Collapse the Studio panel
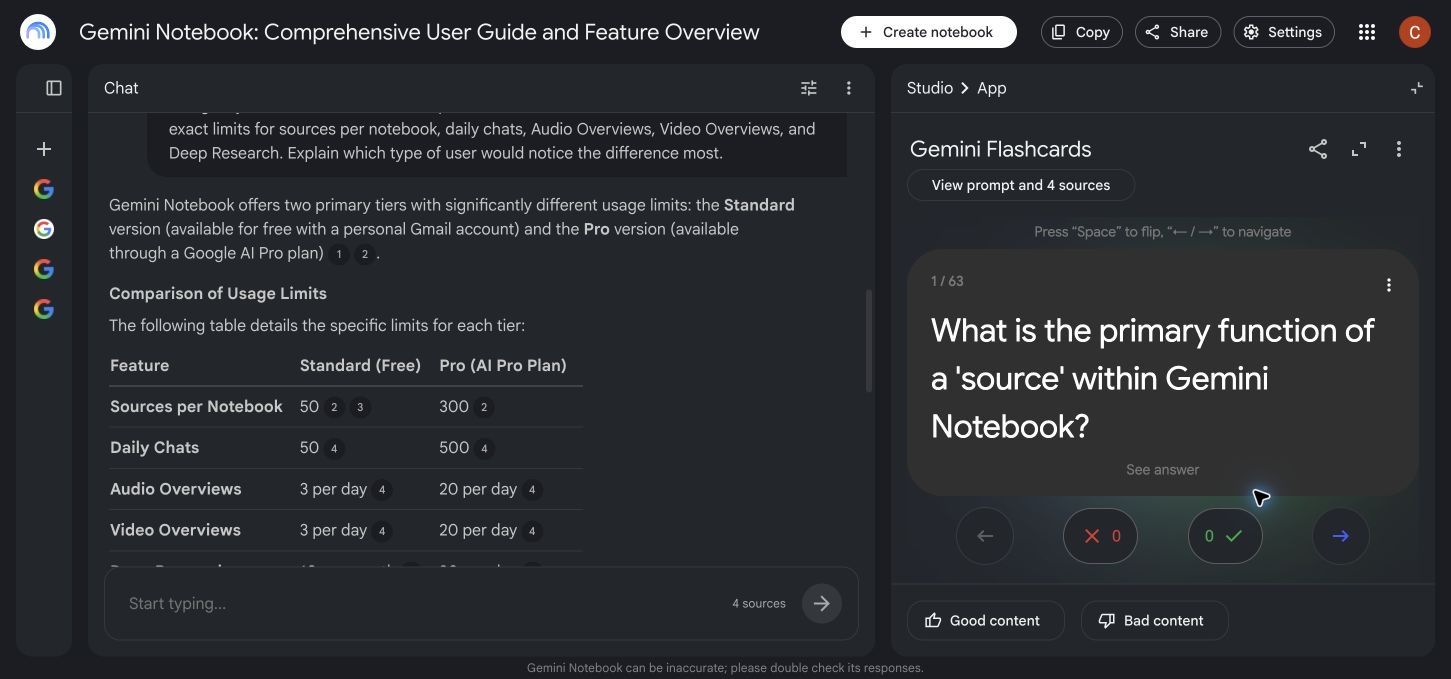 pyautogui.click(x=1416, y=88)
